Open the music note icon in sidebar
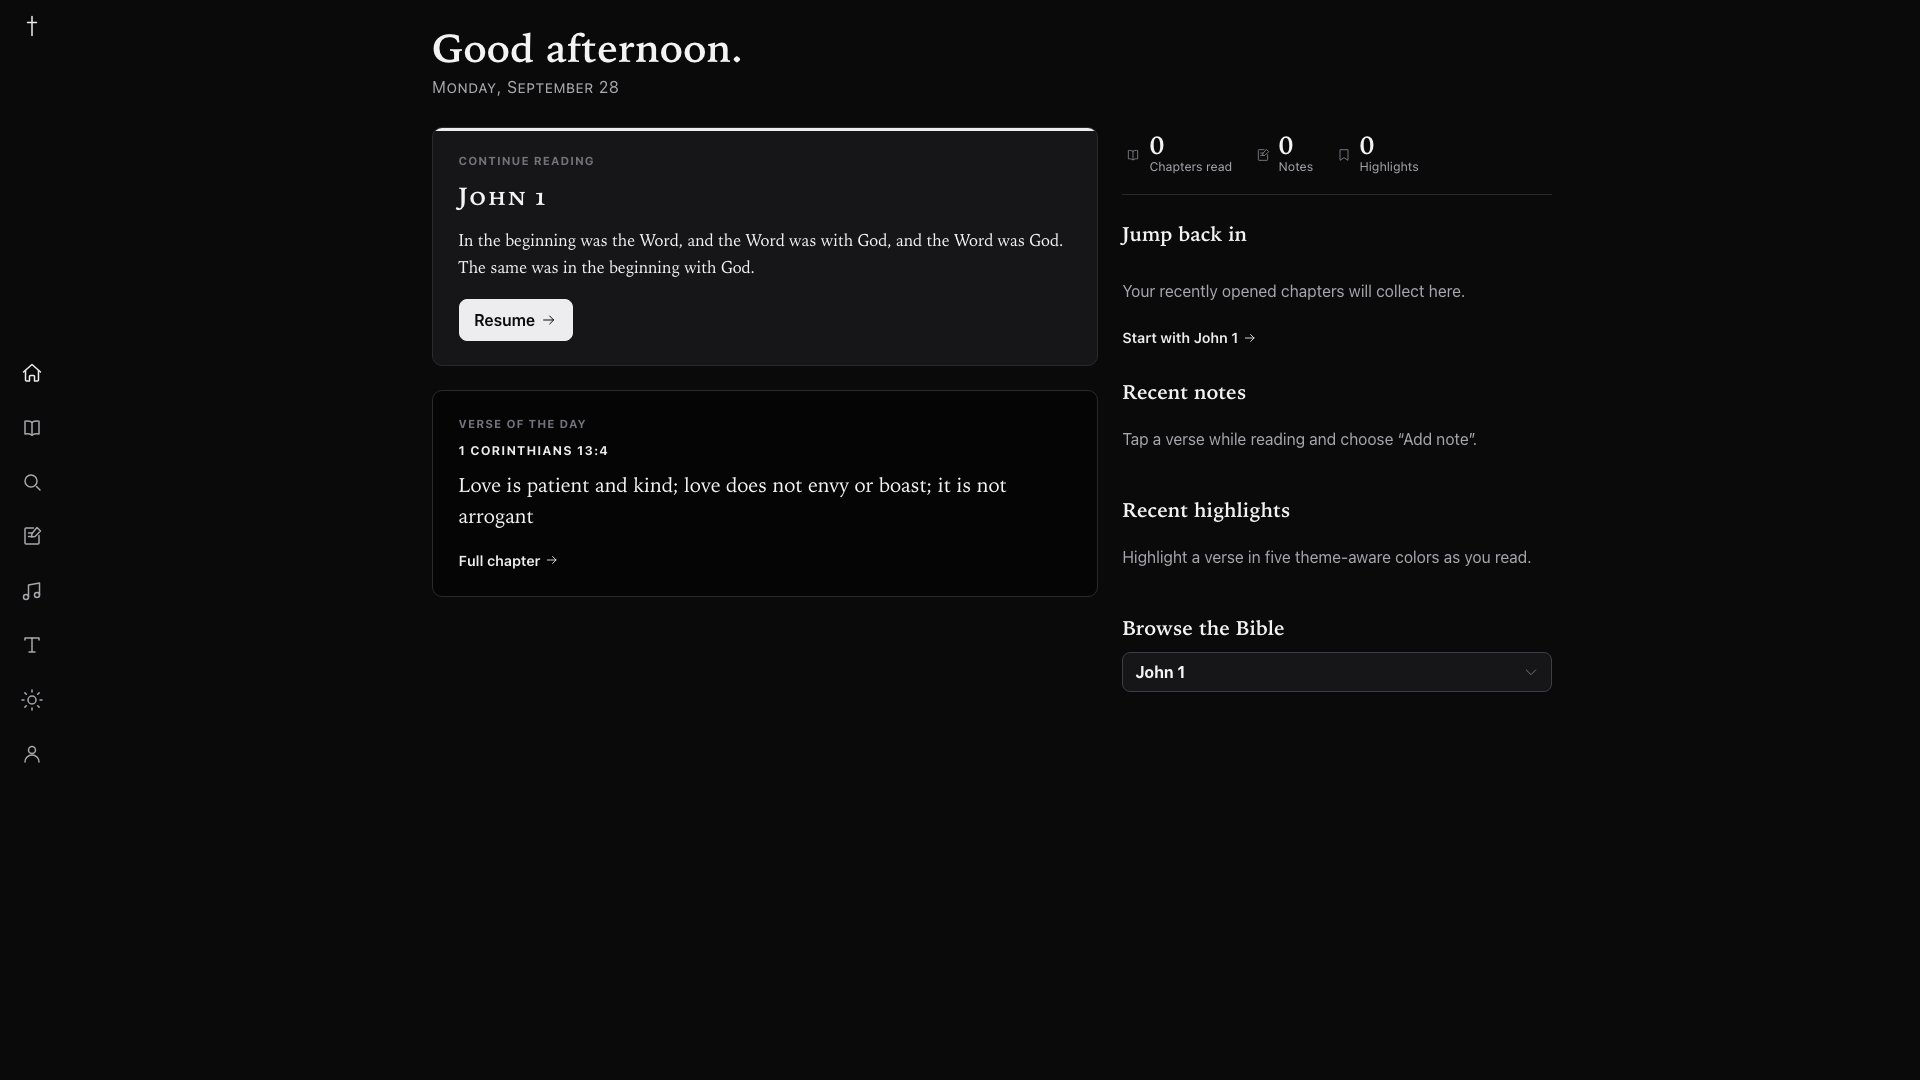Image resolution: width=1920 pixels, height=1080 pixels. click(x=32, y=591)
